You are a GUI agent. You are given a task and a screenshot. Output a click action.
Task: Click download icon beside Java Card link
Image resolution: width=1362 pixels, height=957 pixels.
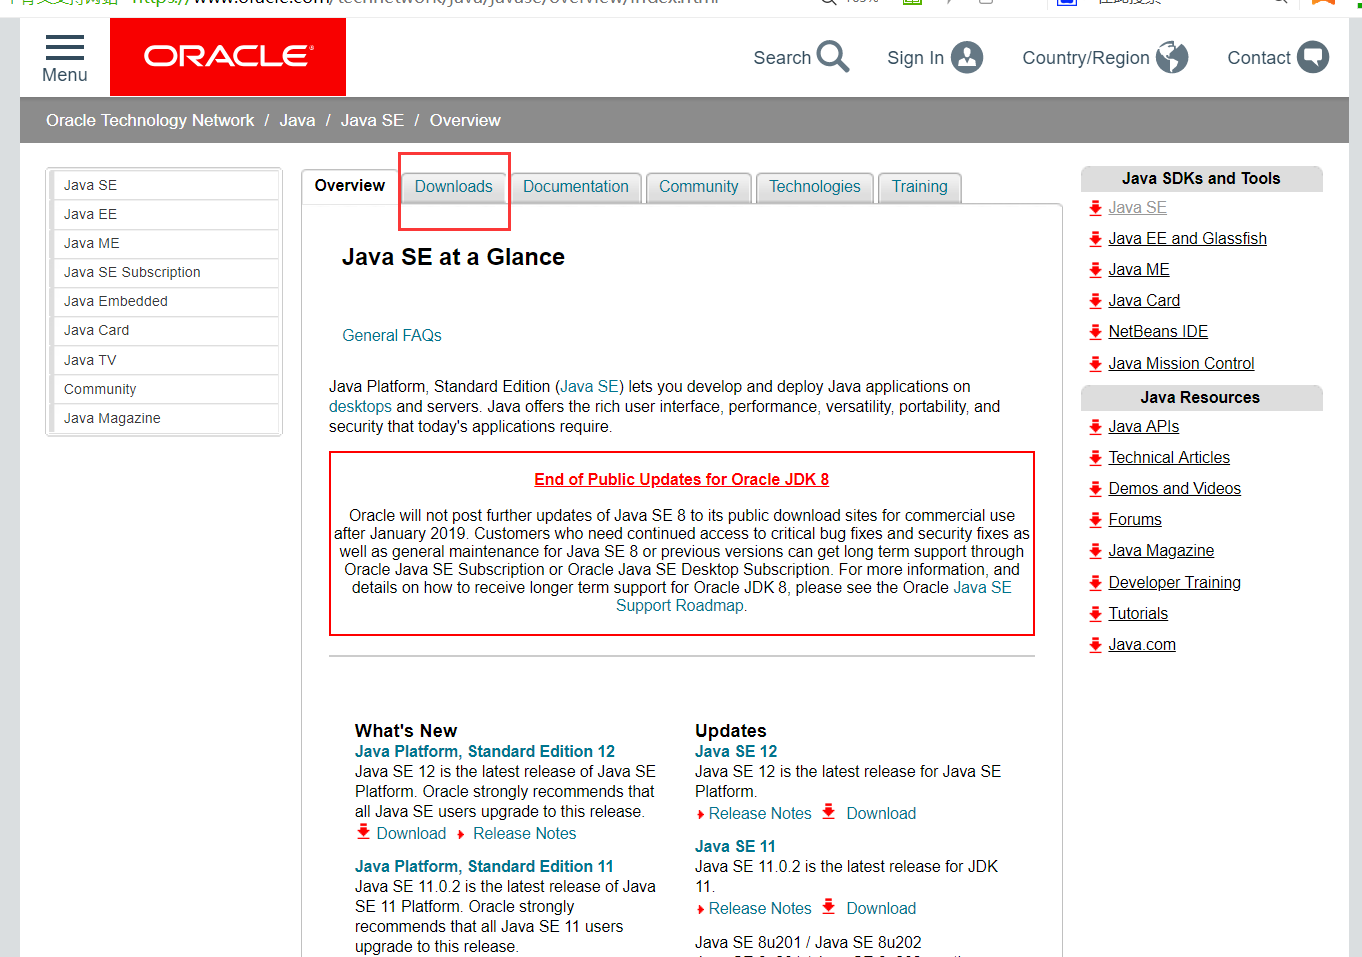[x=1095, y=301]
